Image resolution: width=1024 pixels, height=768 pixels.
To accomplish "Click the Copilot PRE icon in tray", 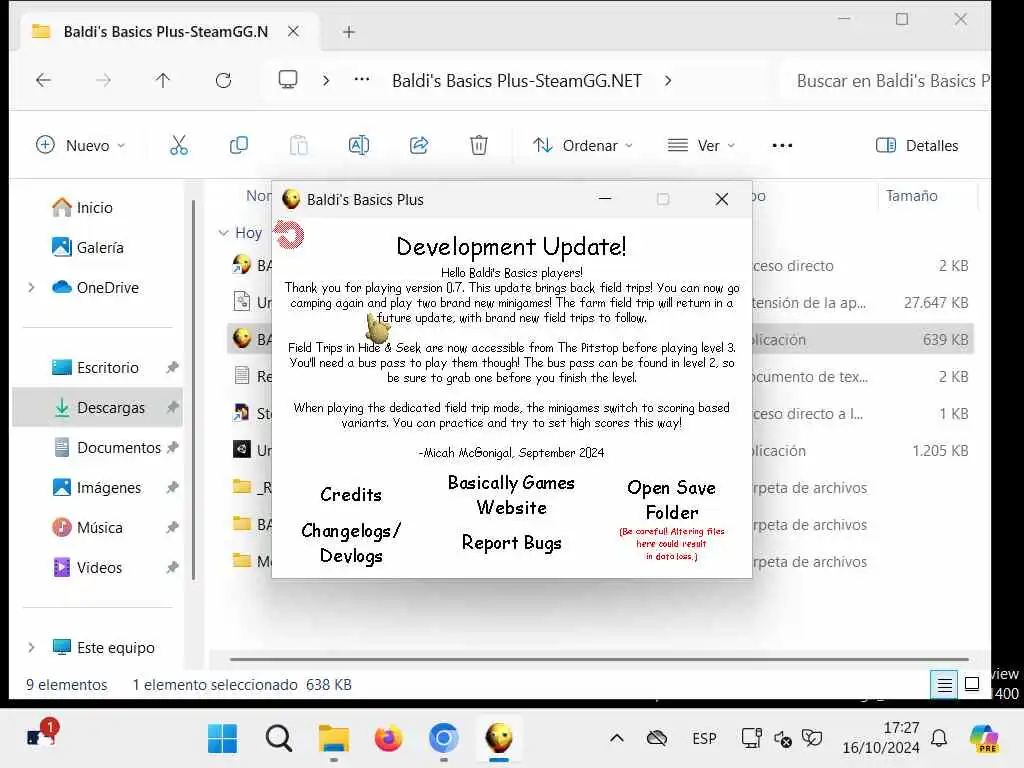I will [x=984, y=739].
